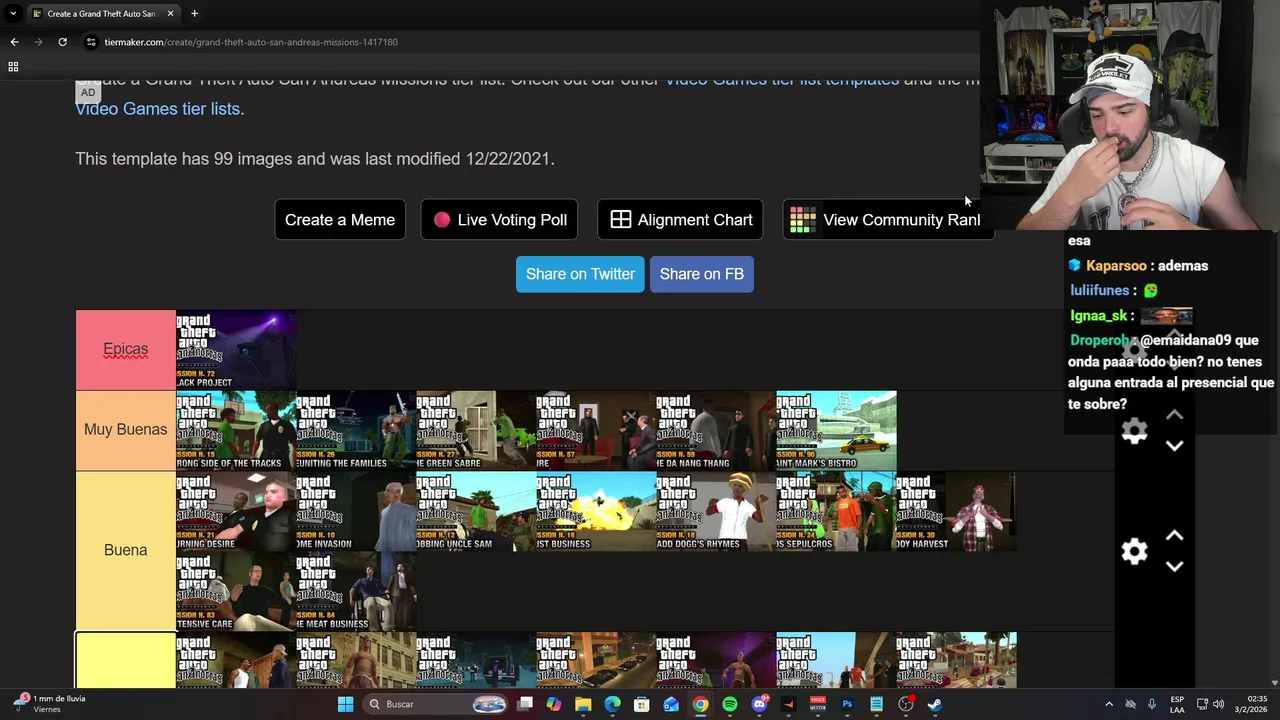The height and width of the screenshot is (720, 1280).
Task: Select Home Invasion mission thumbnail
Action: pyautogui.click(x=356, y=511)
